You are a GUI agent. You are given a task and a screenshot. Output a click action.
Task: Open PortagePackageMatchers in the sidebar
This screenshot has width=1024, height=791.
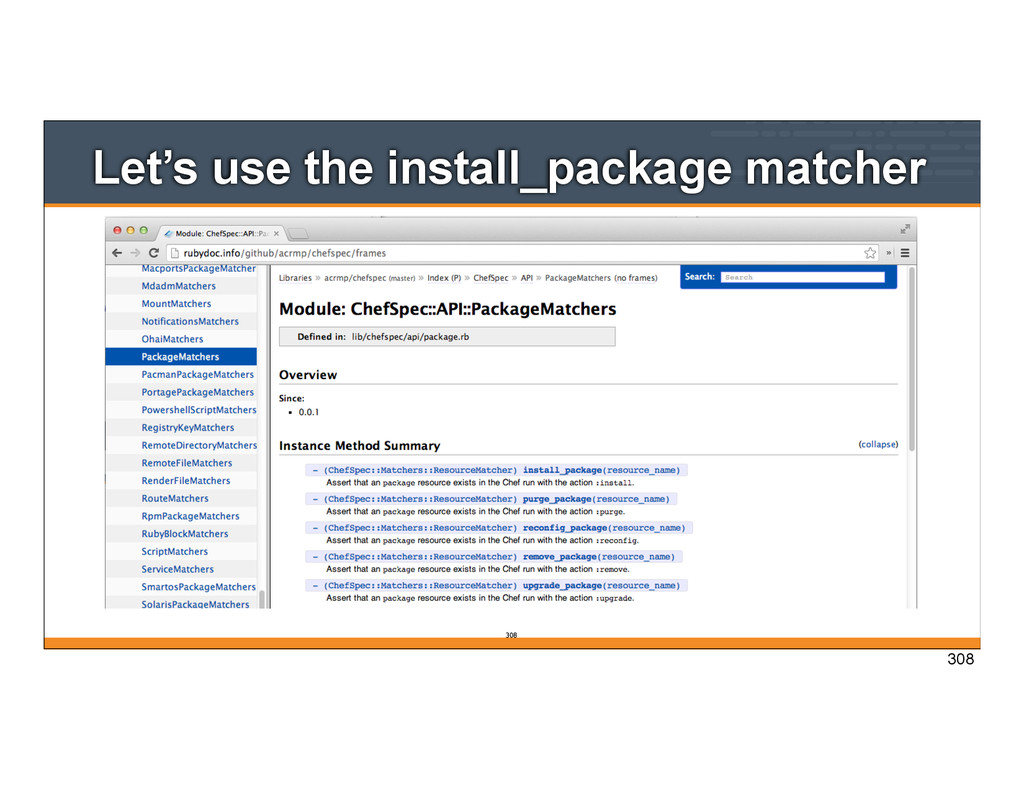(197, 392)
